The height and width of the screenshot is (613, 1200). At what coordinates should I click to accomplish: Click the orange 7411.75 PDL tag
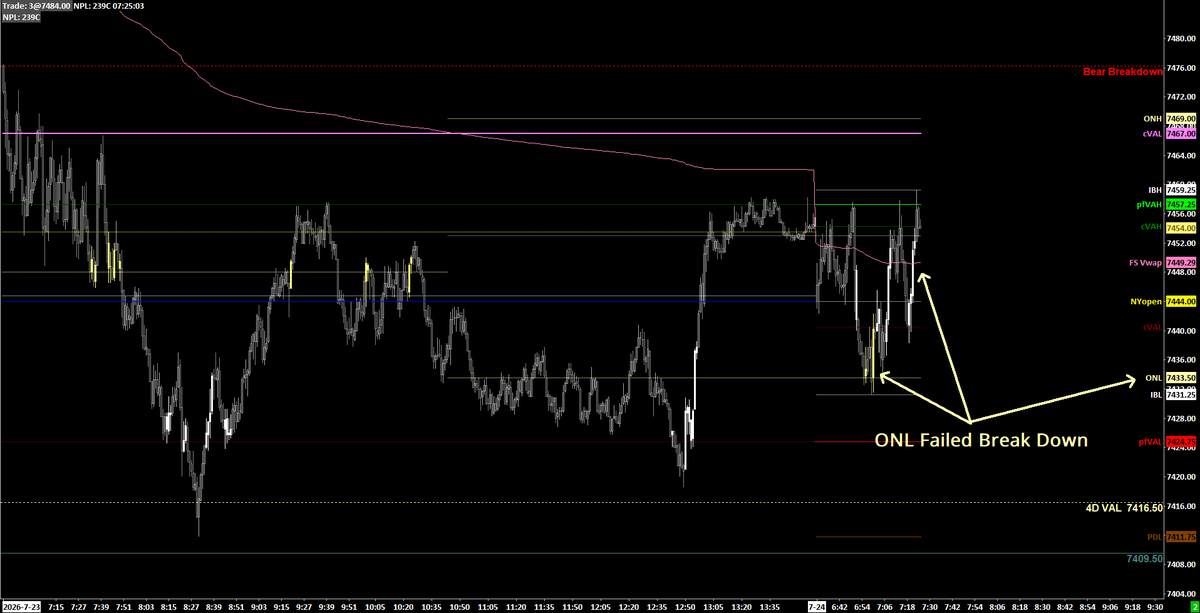[x=1181, y=537]
